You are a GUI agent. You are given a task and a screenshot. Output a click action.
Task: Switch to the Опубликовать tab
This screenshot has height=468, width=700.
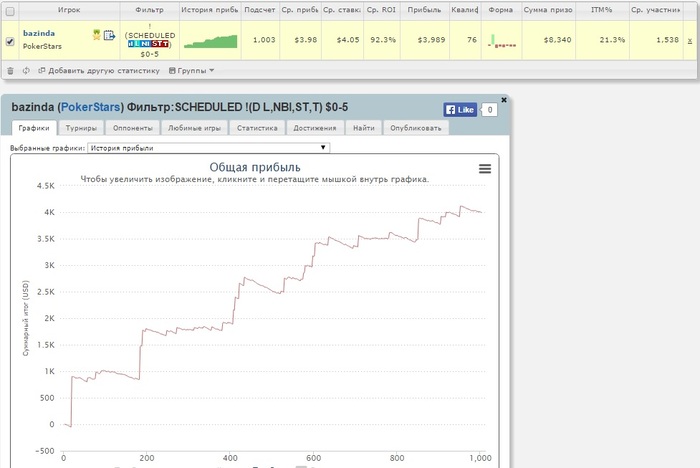416,128
